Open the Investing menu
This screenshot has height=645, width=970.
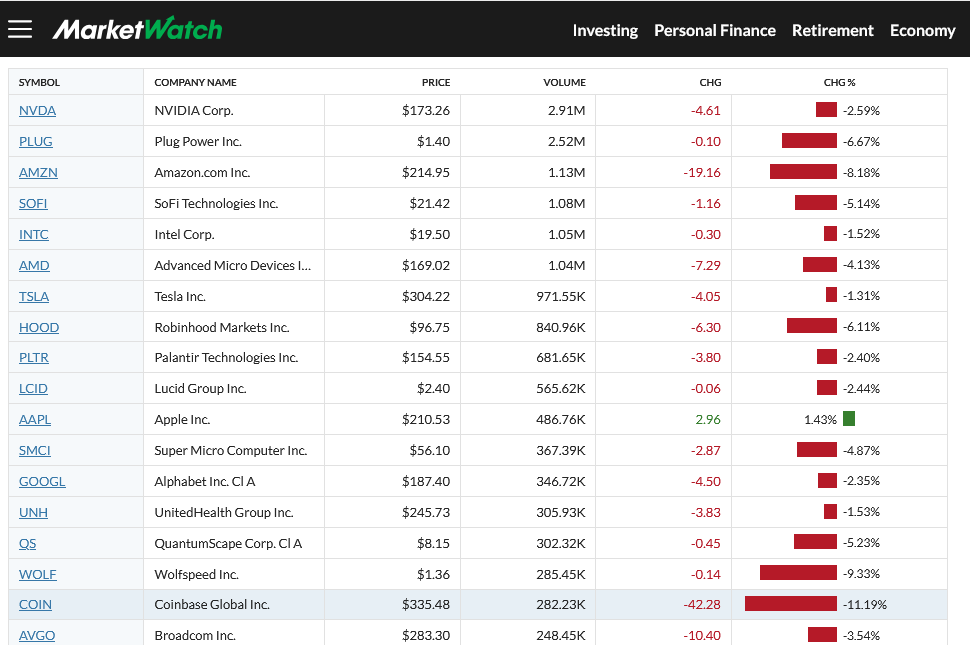[x=605, y=30]
